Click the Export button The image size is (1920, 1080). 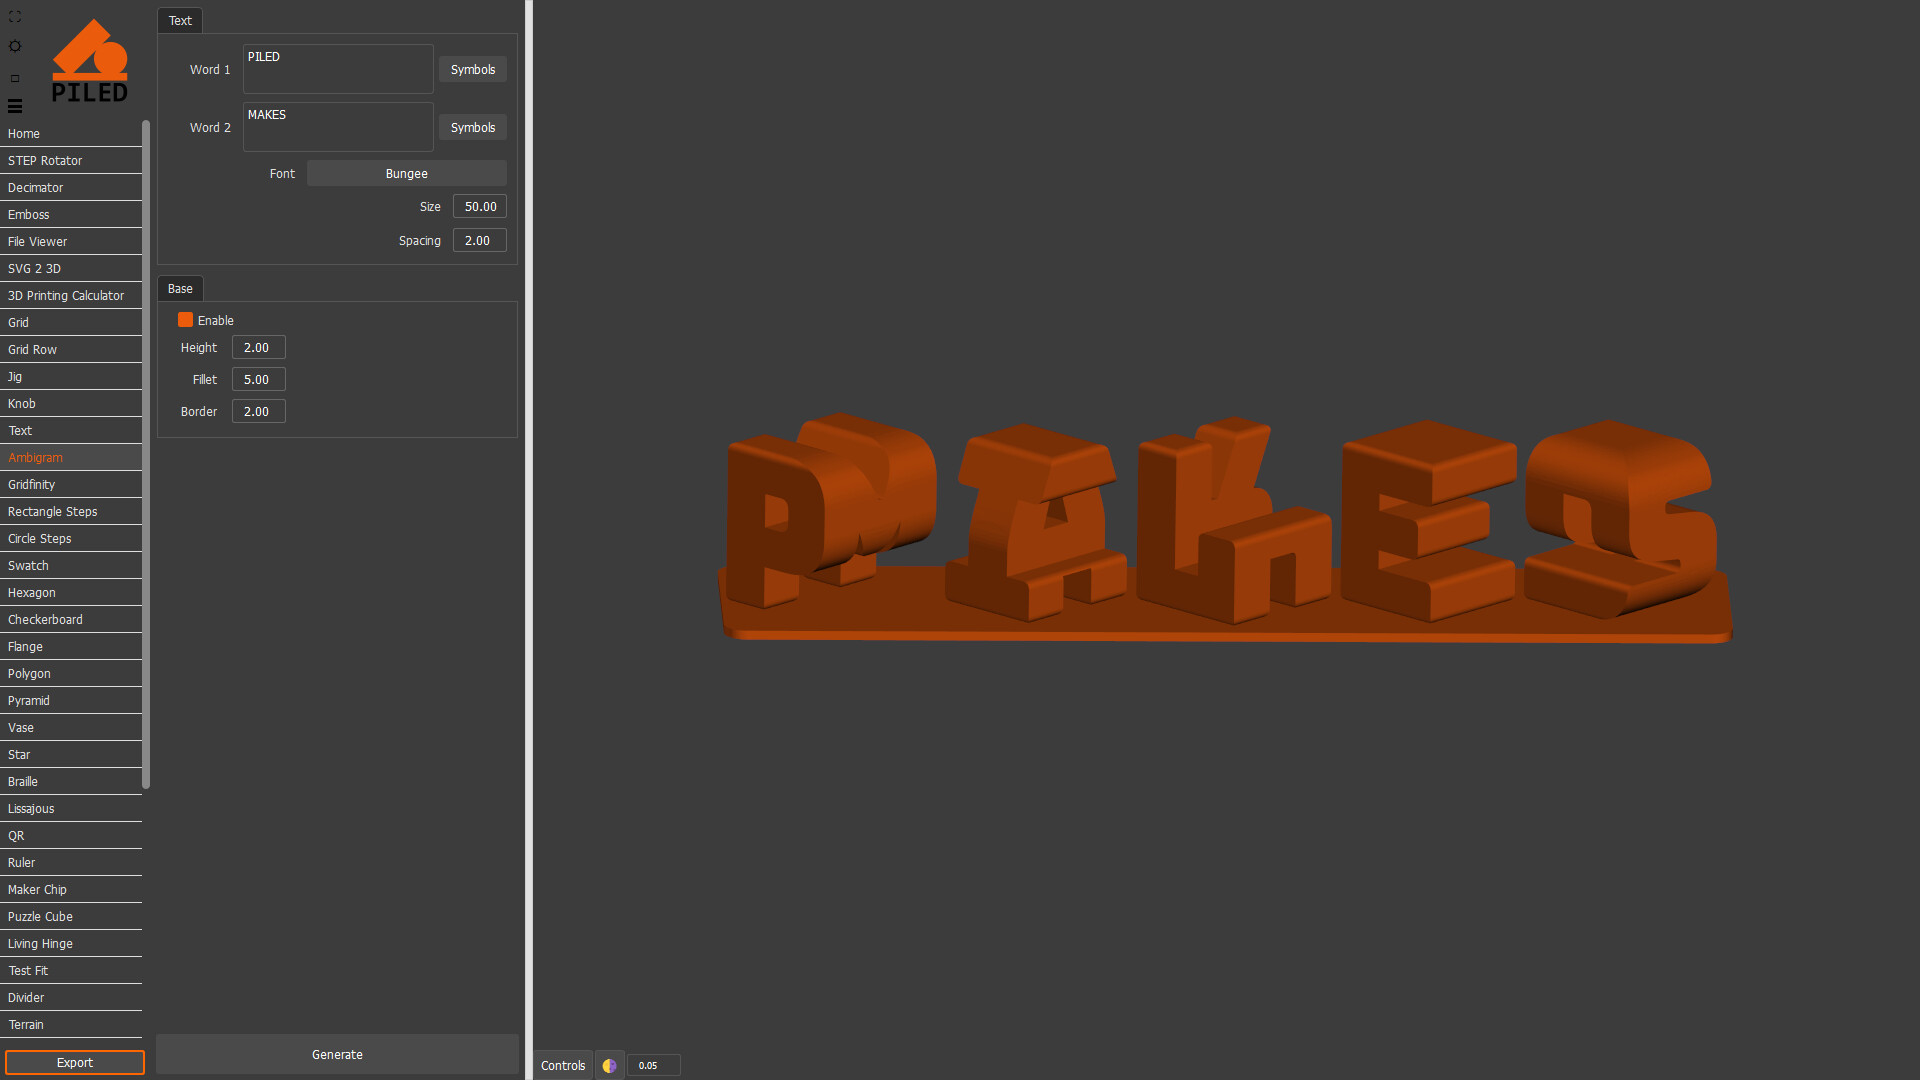coord(74,1063)
